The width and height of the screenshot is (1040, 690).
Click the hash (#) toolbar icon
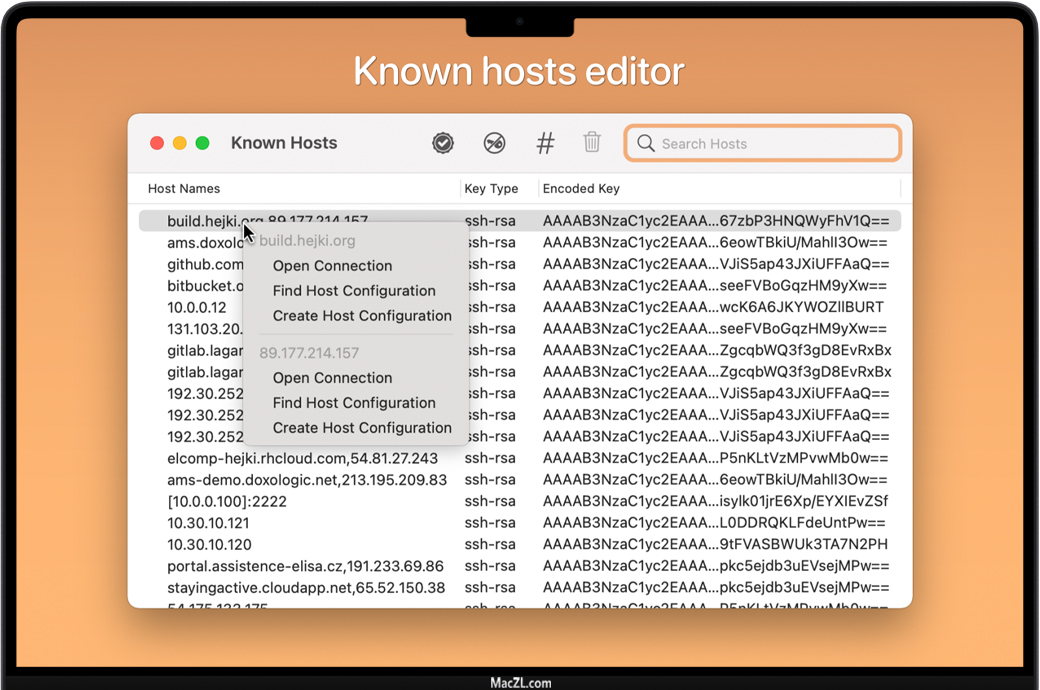(545, 143)
